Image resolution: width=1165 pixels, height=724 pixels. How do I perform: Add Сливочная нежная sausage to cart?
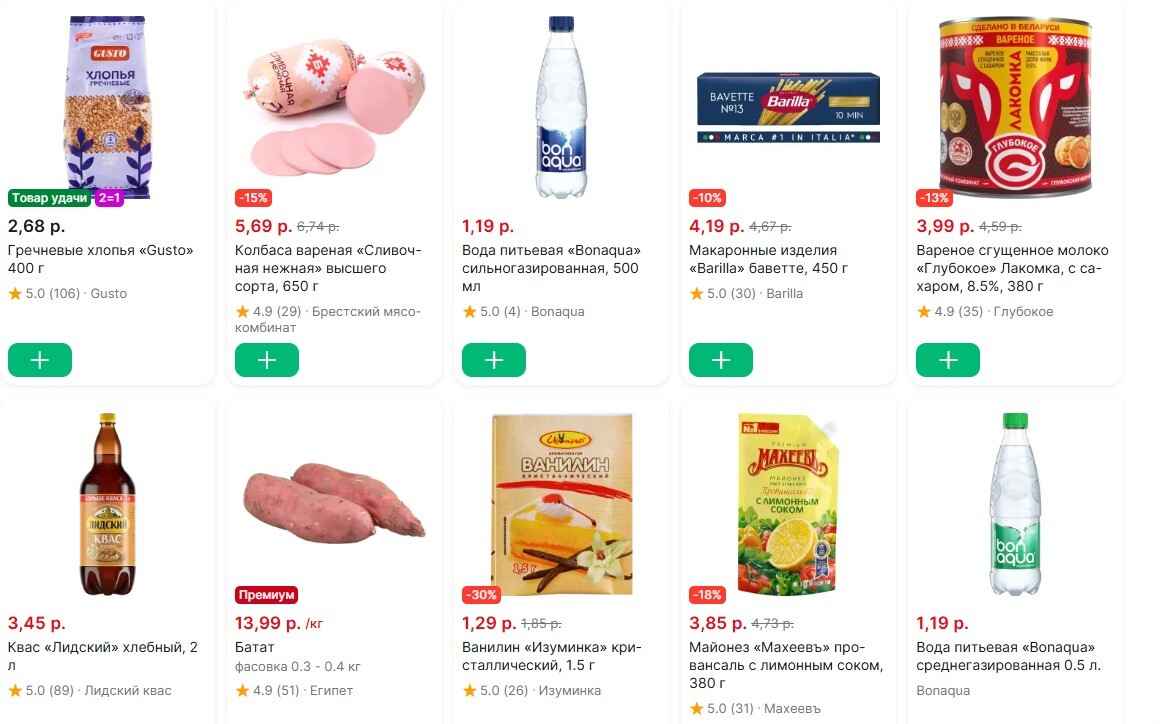coord(267,360)
